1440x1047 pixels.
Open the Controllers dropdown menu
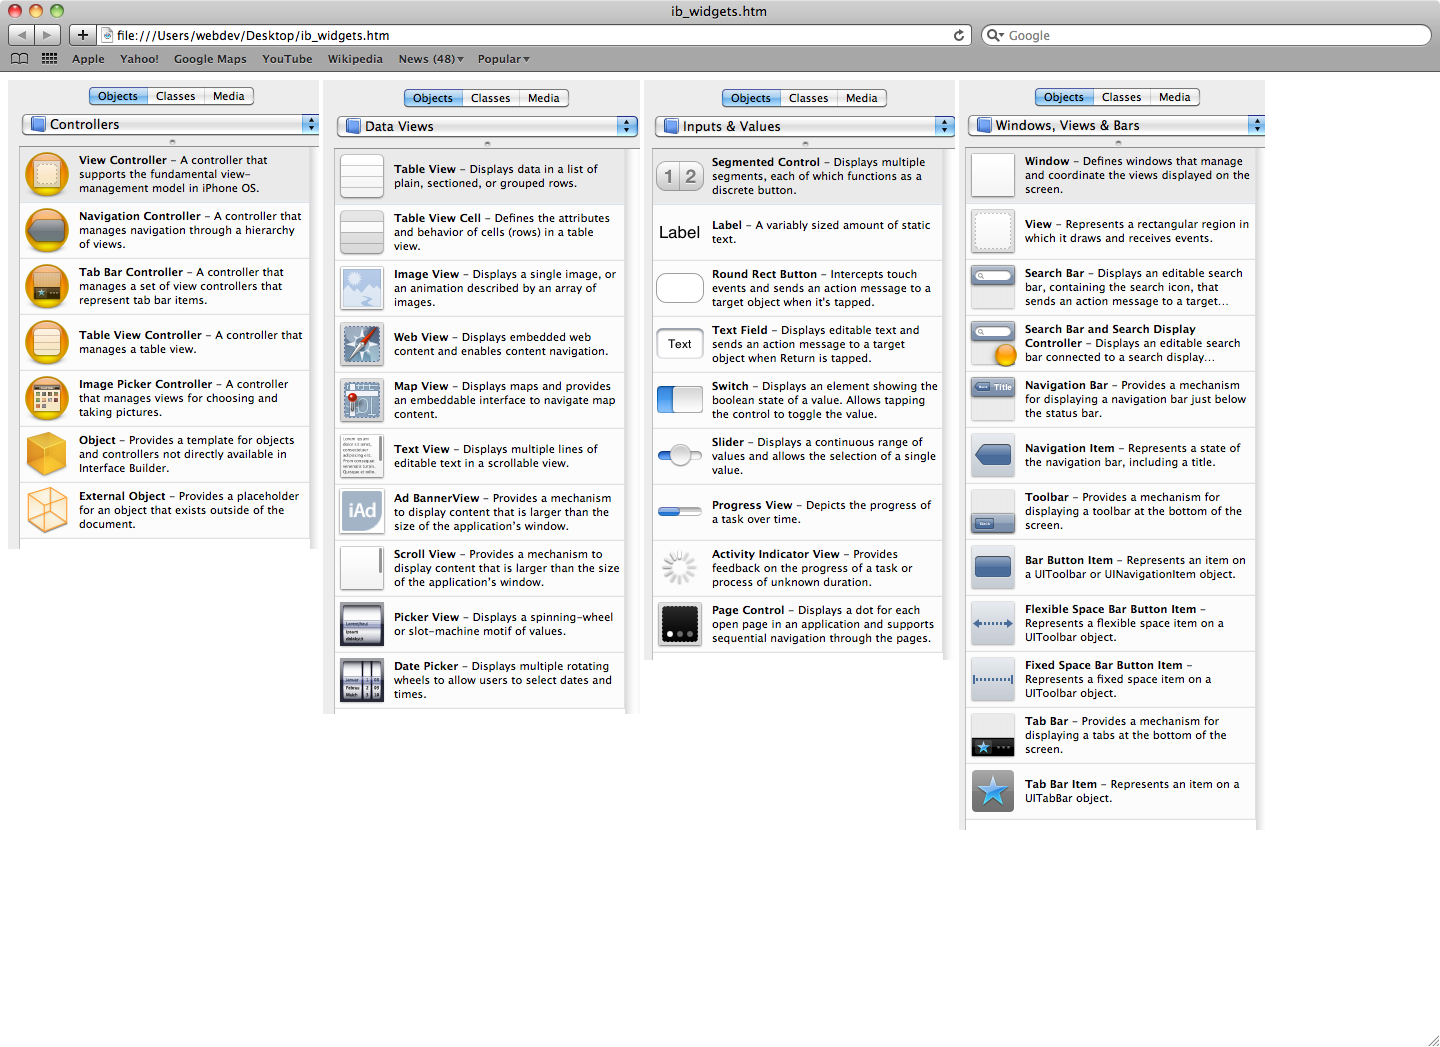tap(170, 124)
